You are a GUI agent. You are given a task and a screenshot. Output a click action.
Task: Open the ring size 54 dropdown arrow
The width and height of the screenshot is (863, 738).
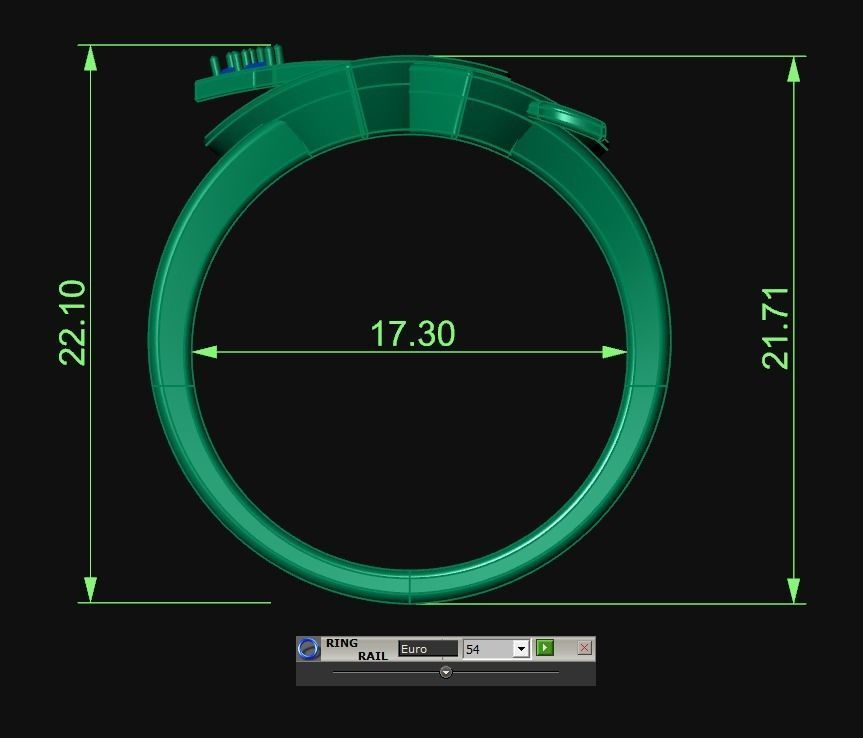point(521,649)
